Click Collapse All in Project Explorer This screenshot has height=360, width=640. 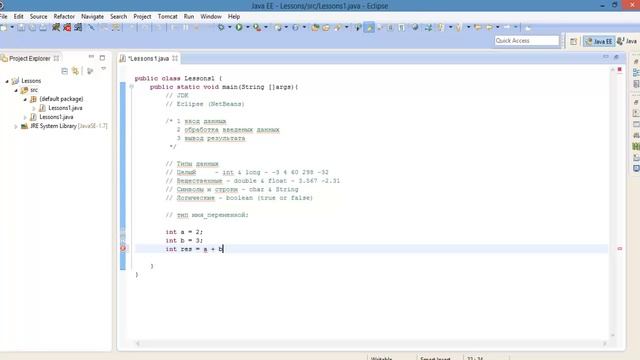pos(64,71)
